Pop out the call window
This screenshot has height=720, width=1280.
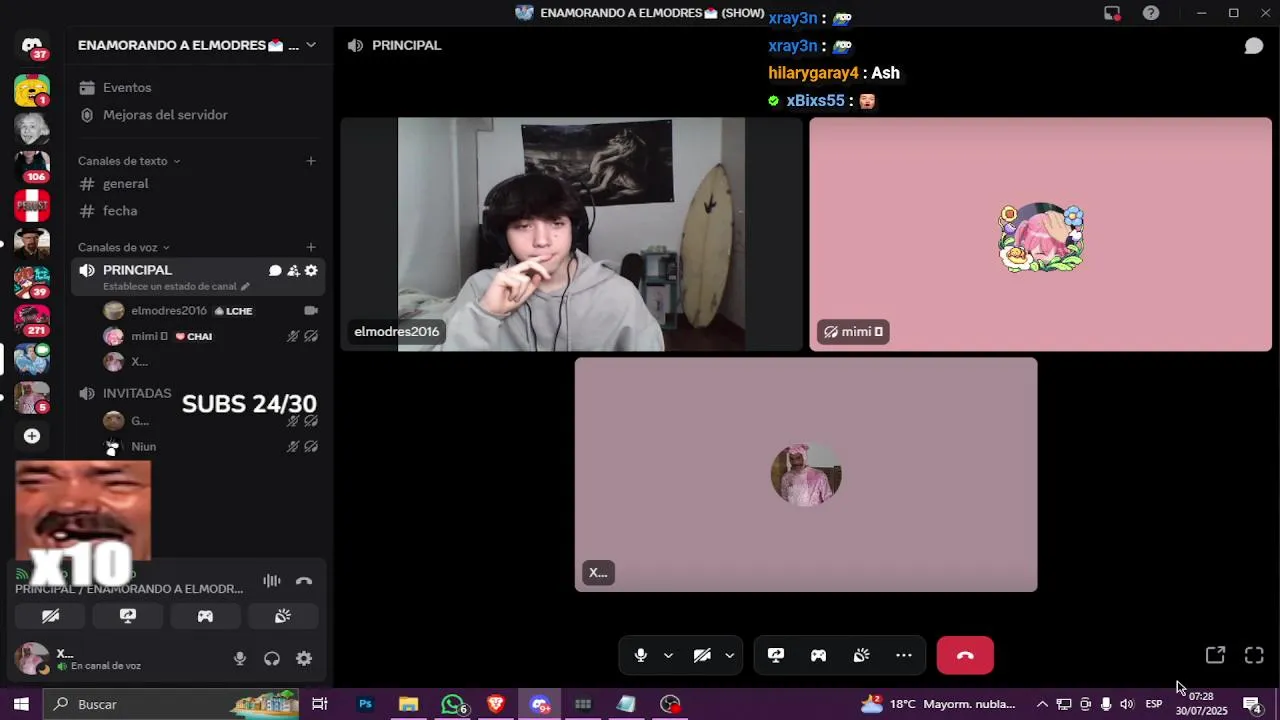(1215, 655)
